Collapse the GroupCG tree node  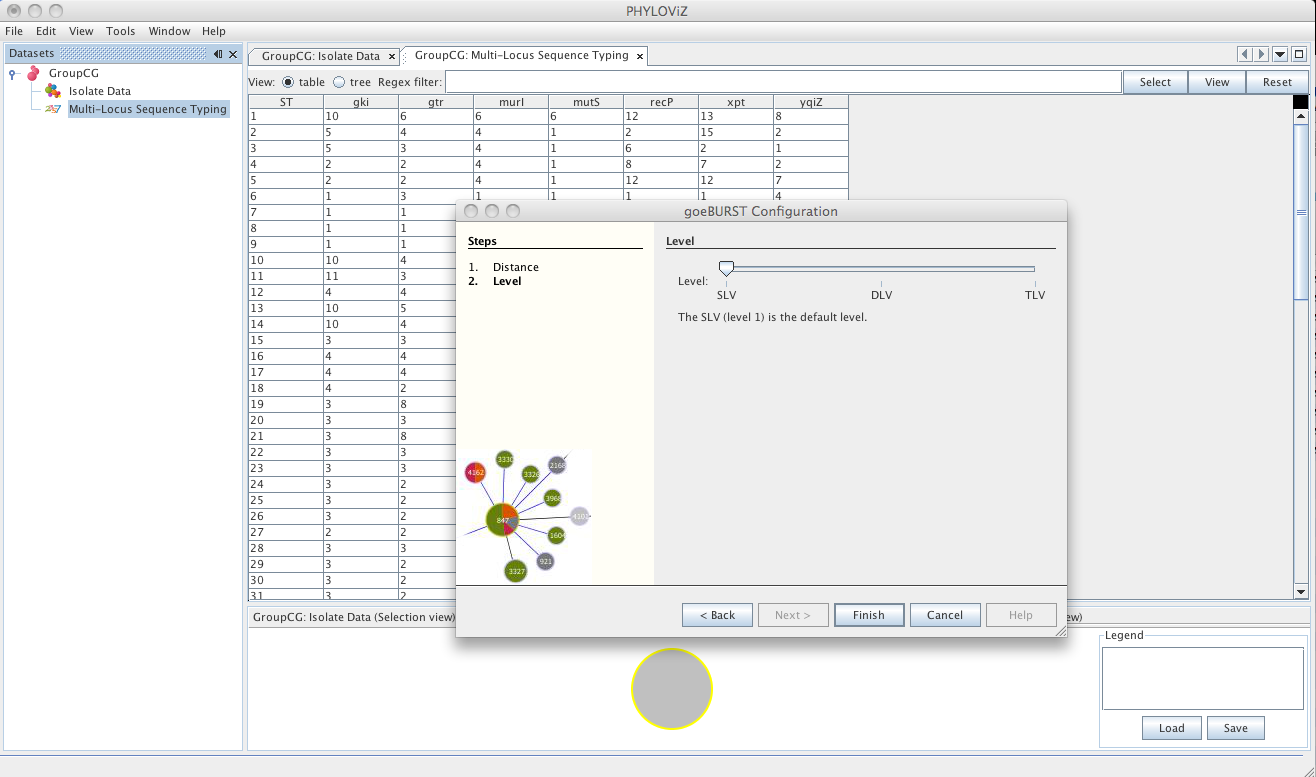(x=13, y=74)
